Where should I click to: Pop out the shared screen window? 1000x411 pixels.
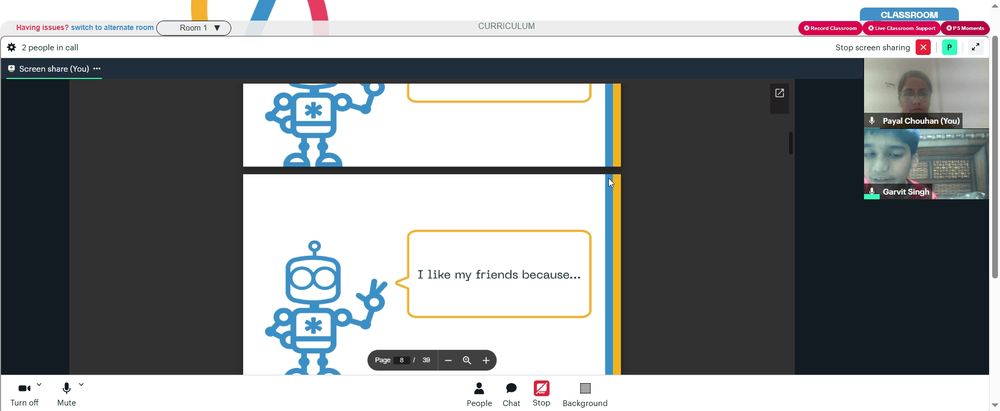tap(779, 93)
